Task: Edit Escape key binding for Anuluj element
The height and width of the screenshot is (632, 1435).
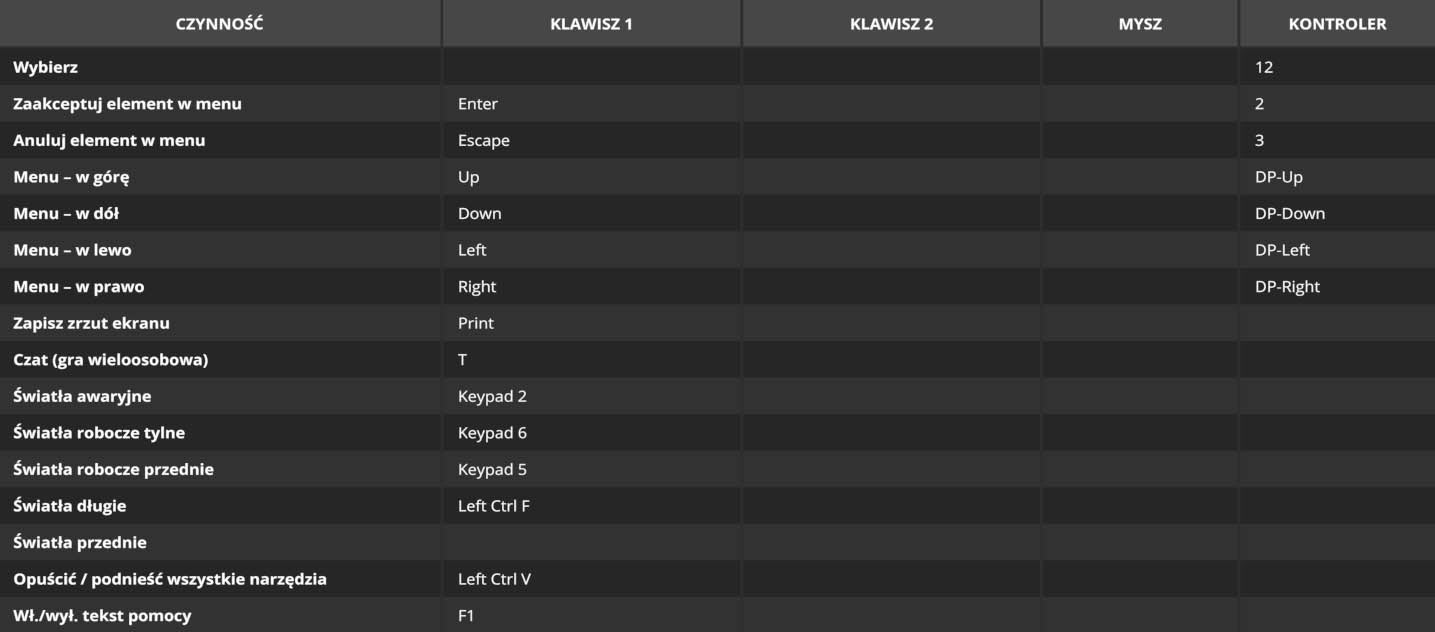Action: 591,140
